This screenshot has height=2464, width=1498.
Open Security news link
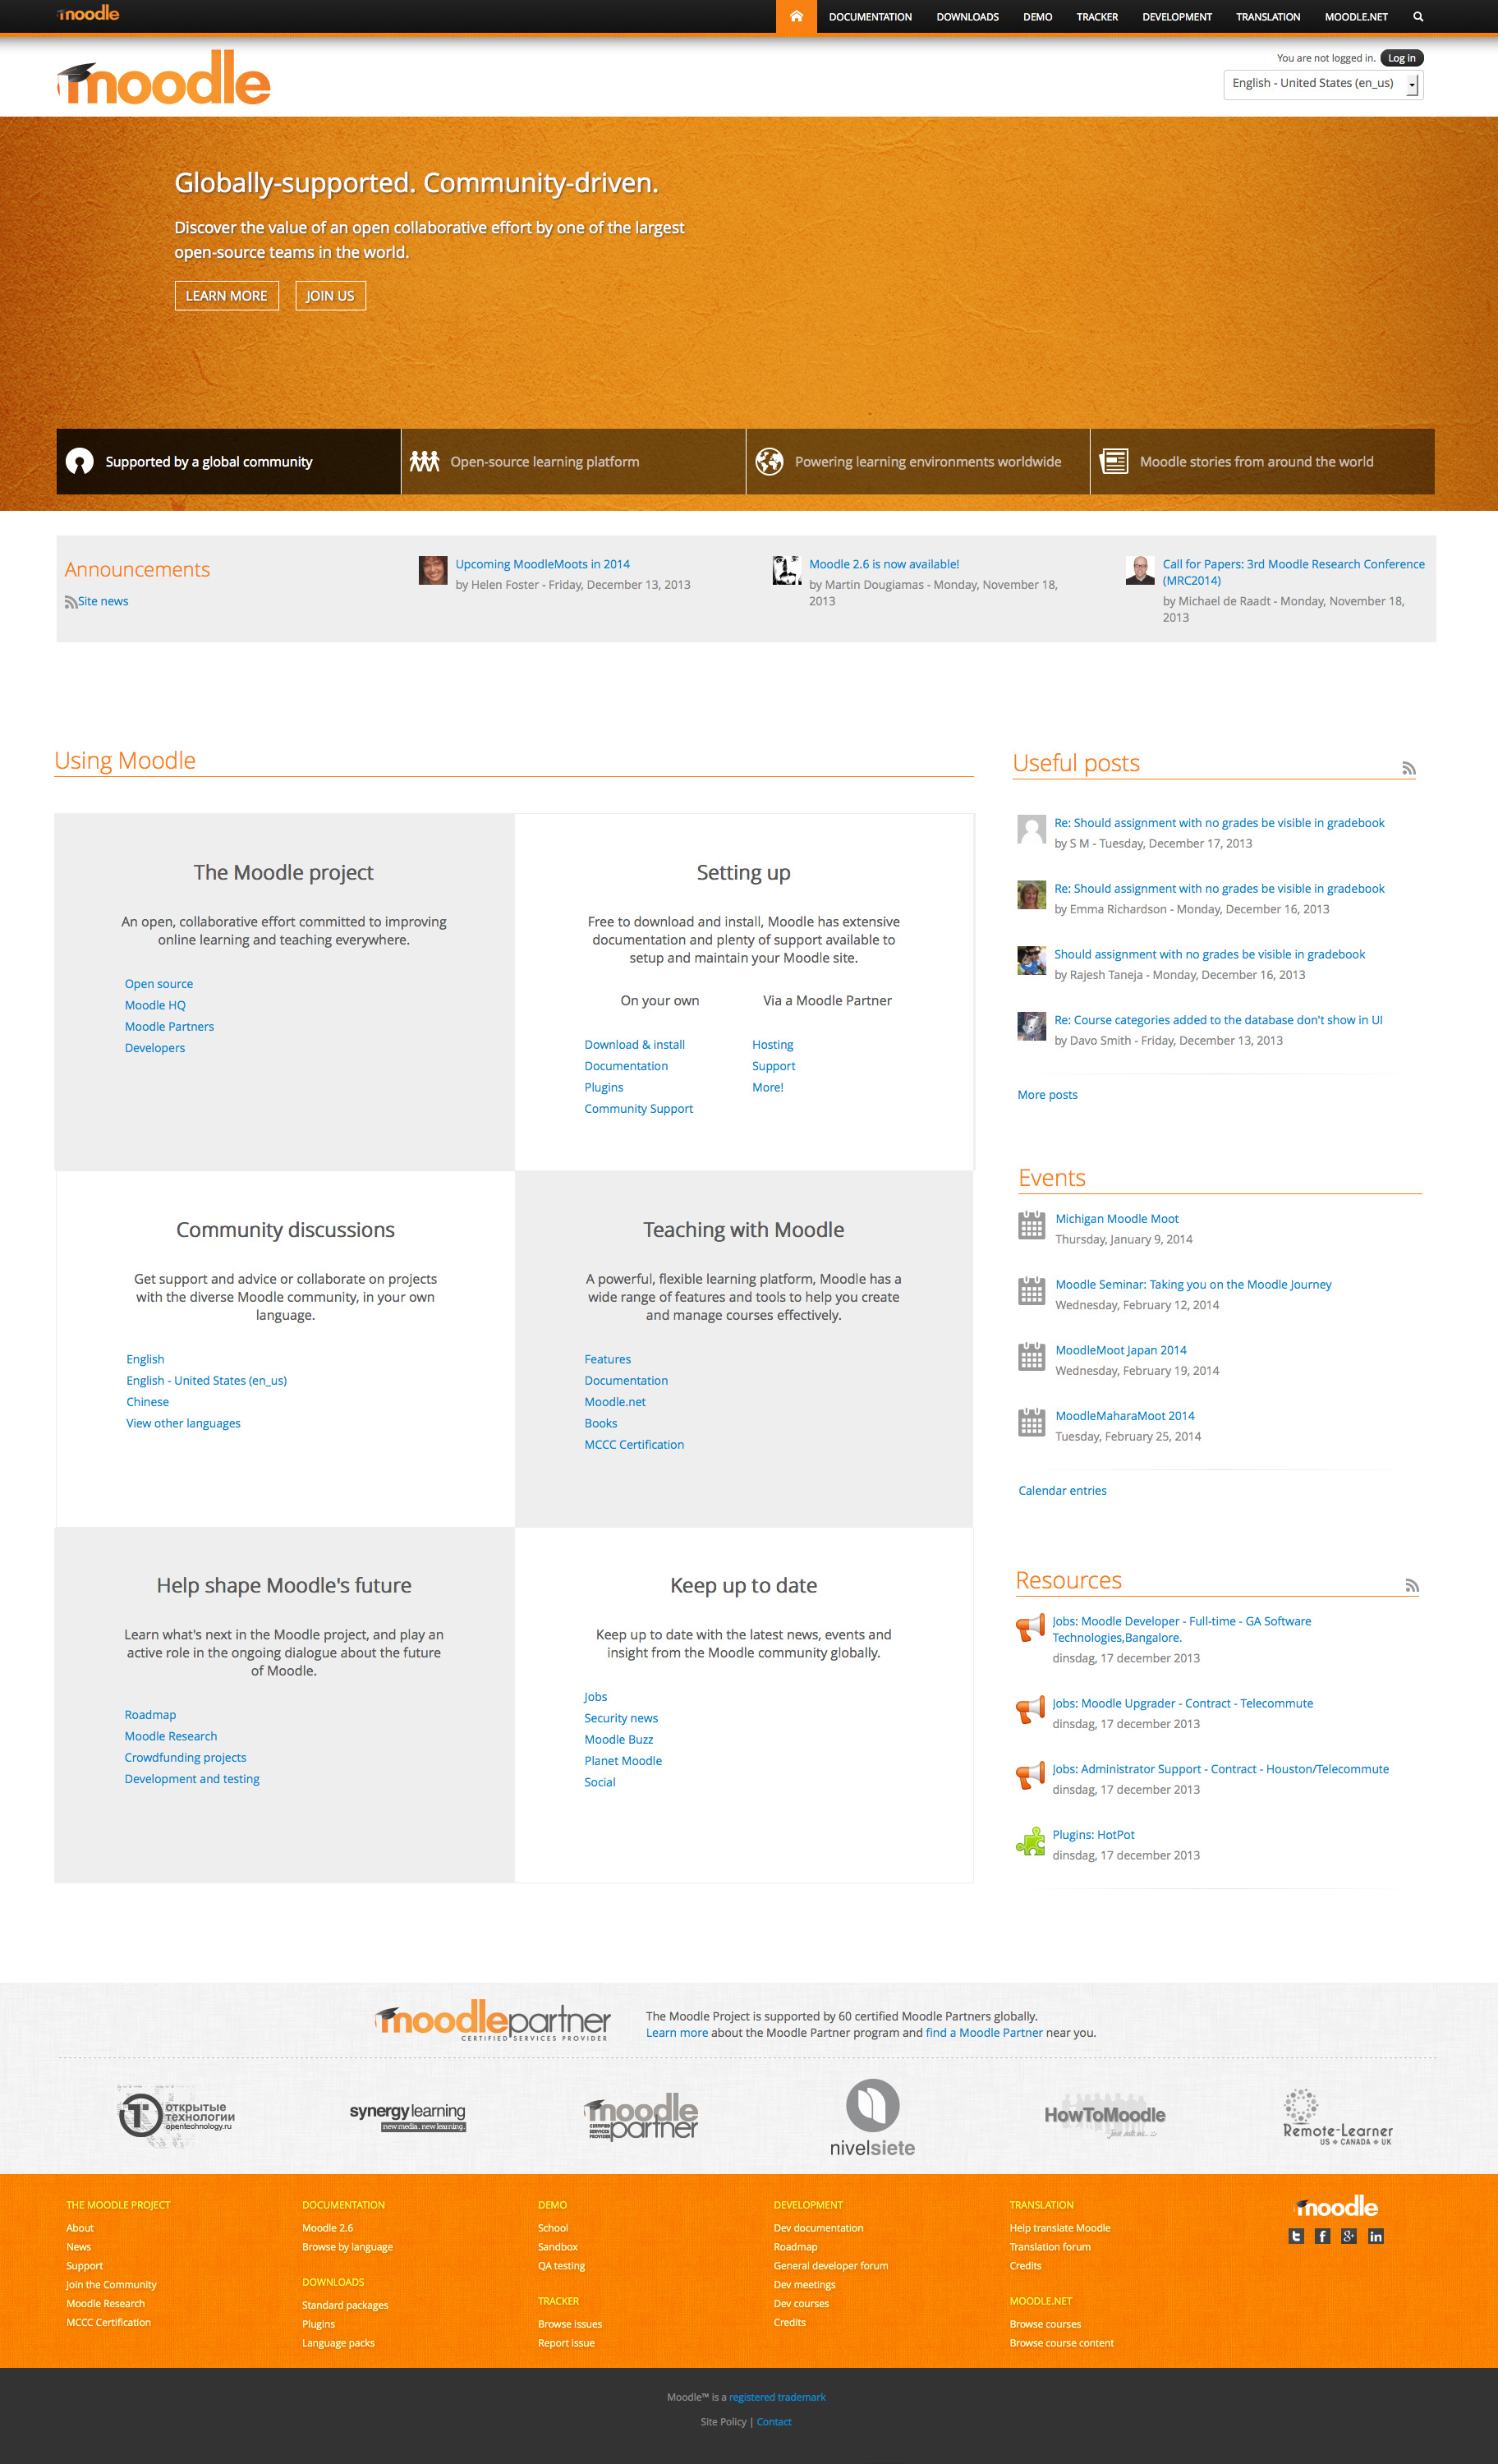coord(621,1718)
